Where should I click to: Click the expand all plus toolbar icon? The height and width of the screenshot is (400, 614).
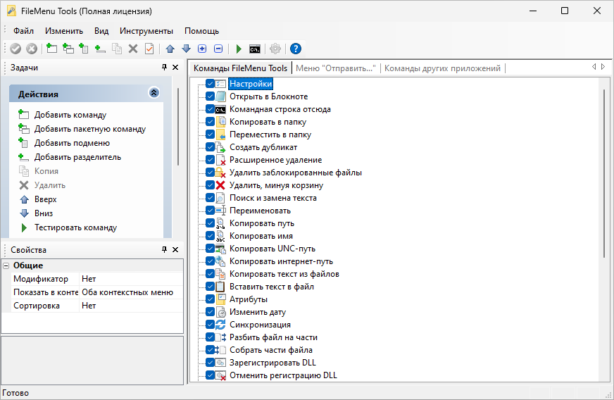pyautogui.click(x=202, y=49)
